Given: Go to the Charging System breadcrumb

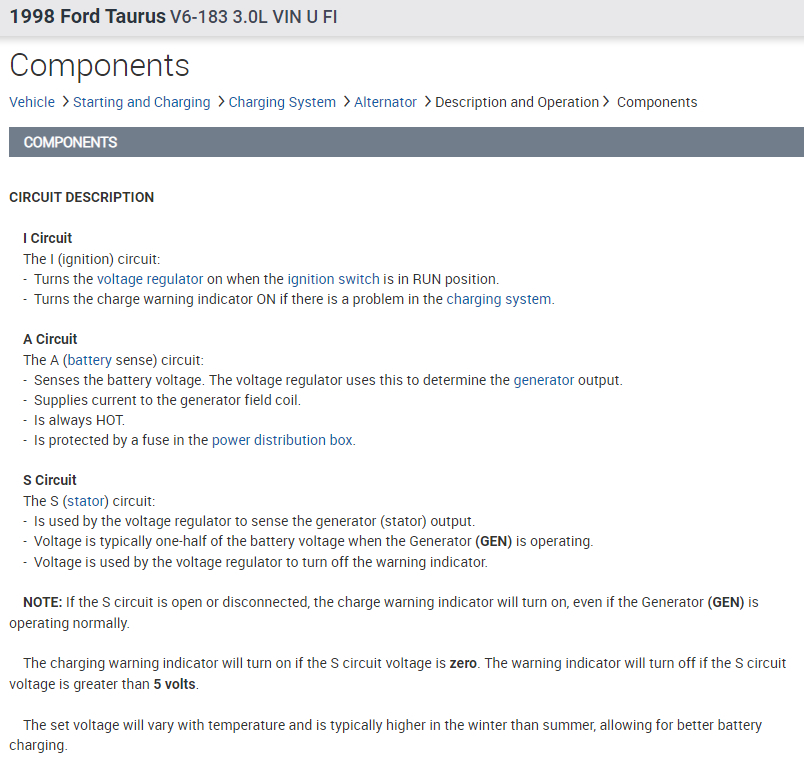Looking at the screenshot, I should (282, 102).
